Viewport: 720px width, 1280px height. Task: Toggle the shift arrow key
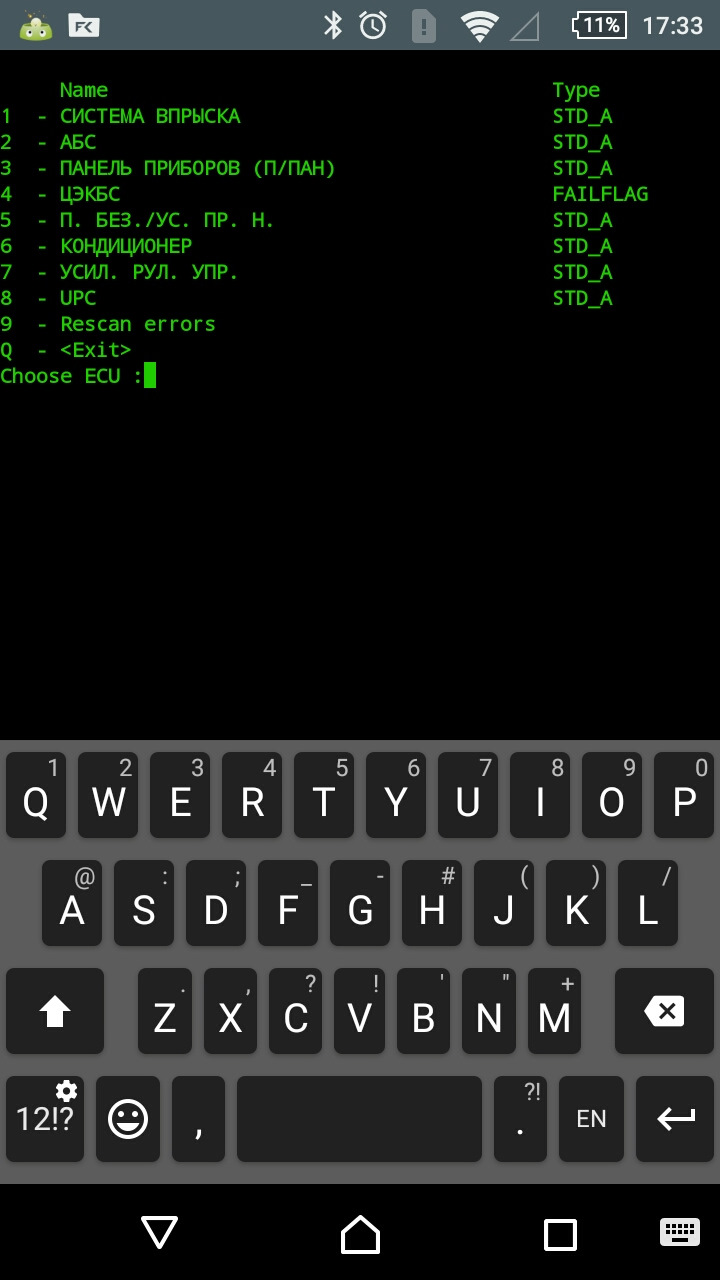[55, 1011]
